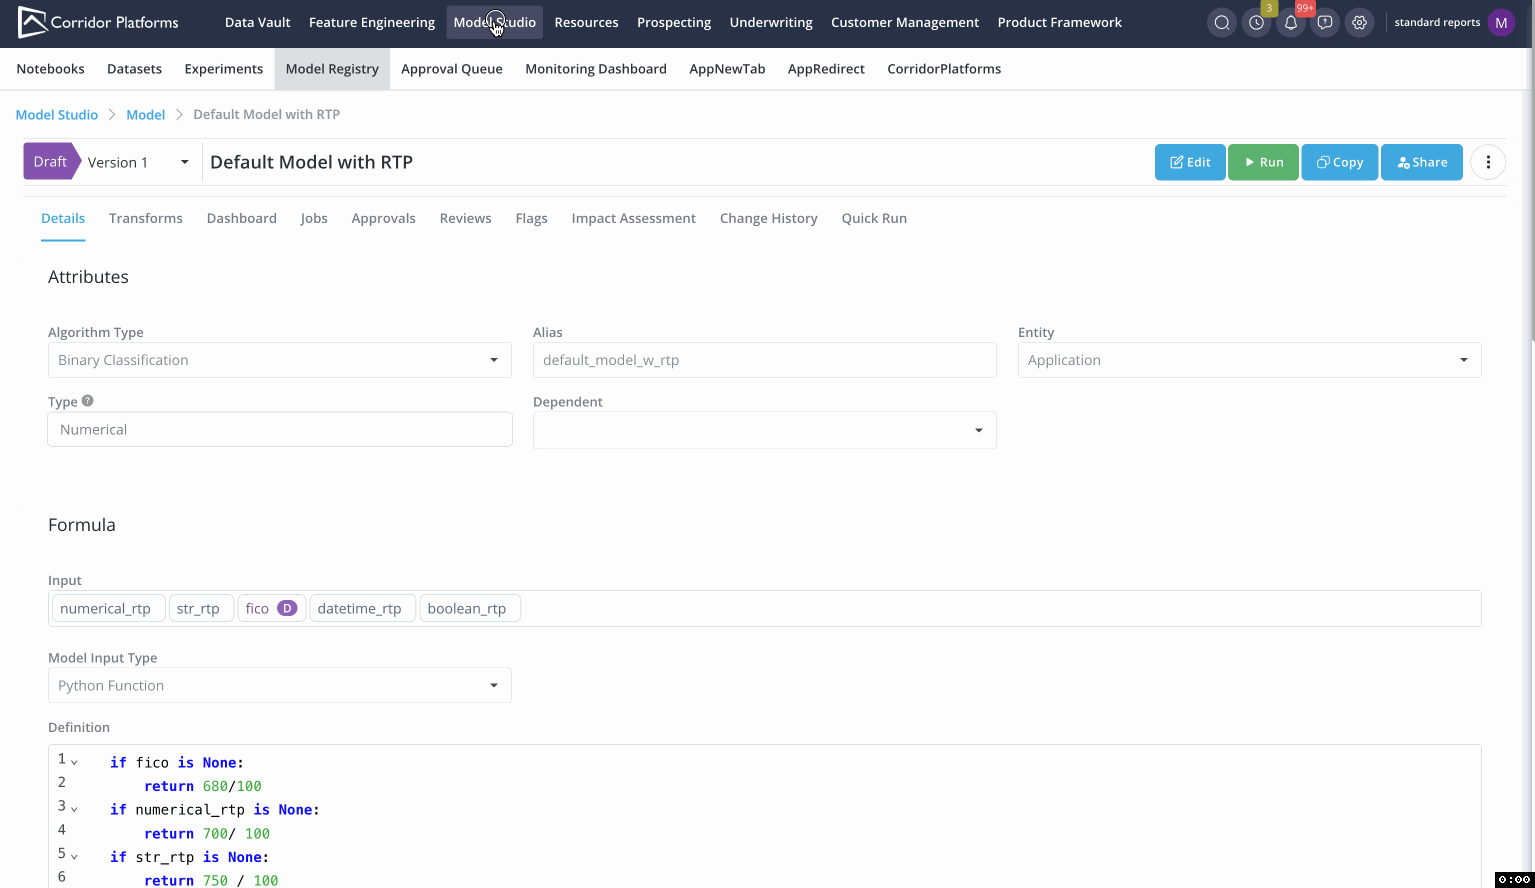Click the help chat bubble icon

(x=1325, y=22)
